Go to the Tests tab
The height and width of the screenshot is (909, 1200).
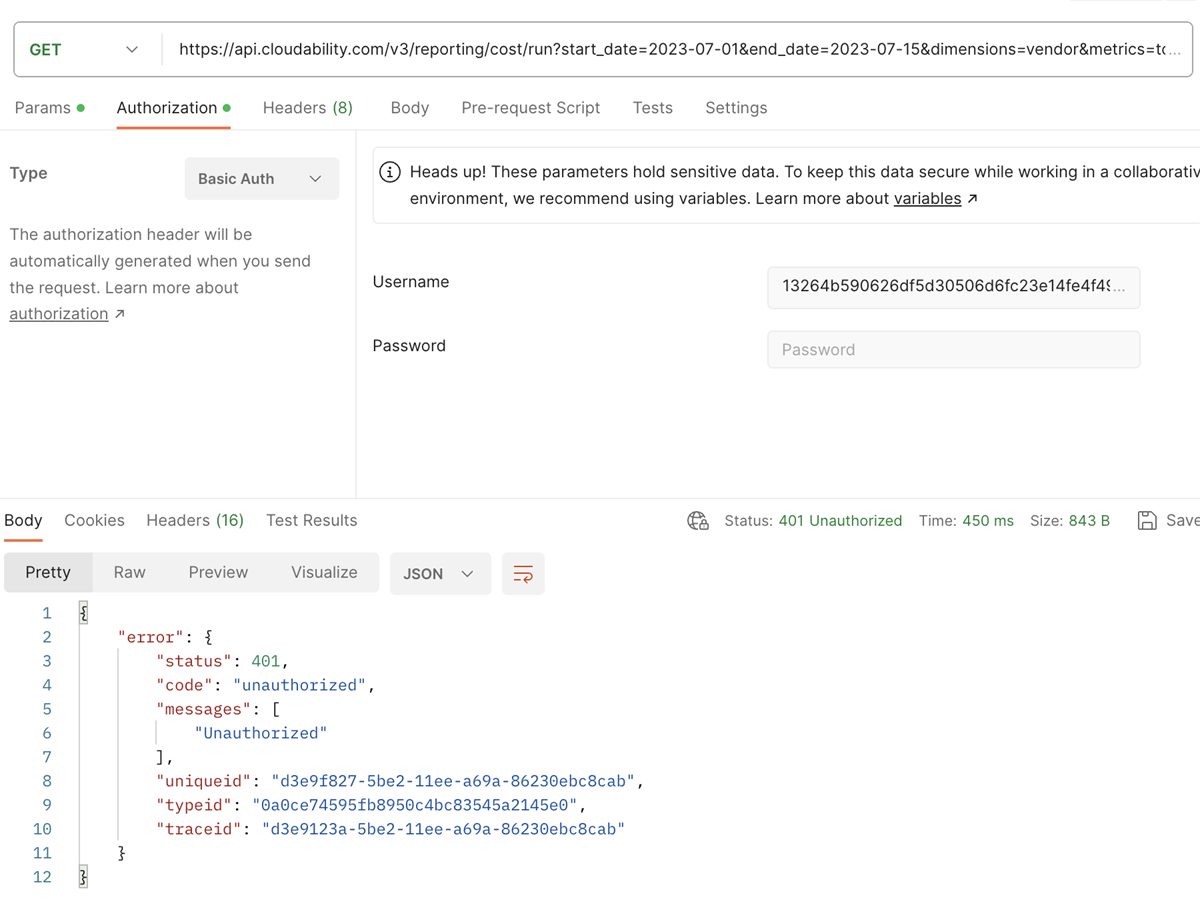click(x=652, y=108)
